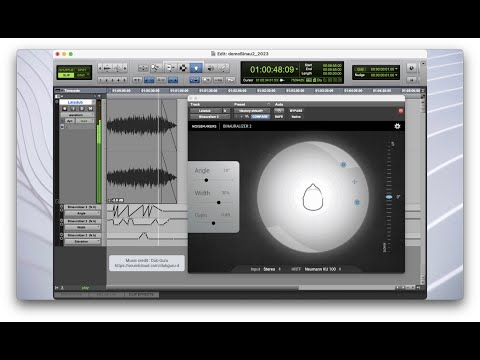Enable Grid edit mode
Image resolution: width=480 pixels, height=360 pixels.
82,75
